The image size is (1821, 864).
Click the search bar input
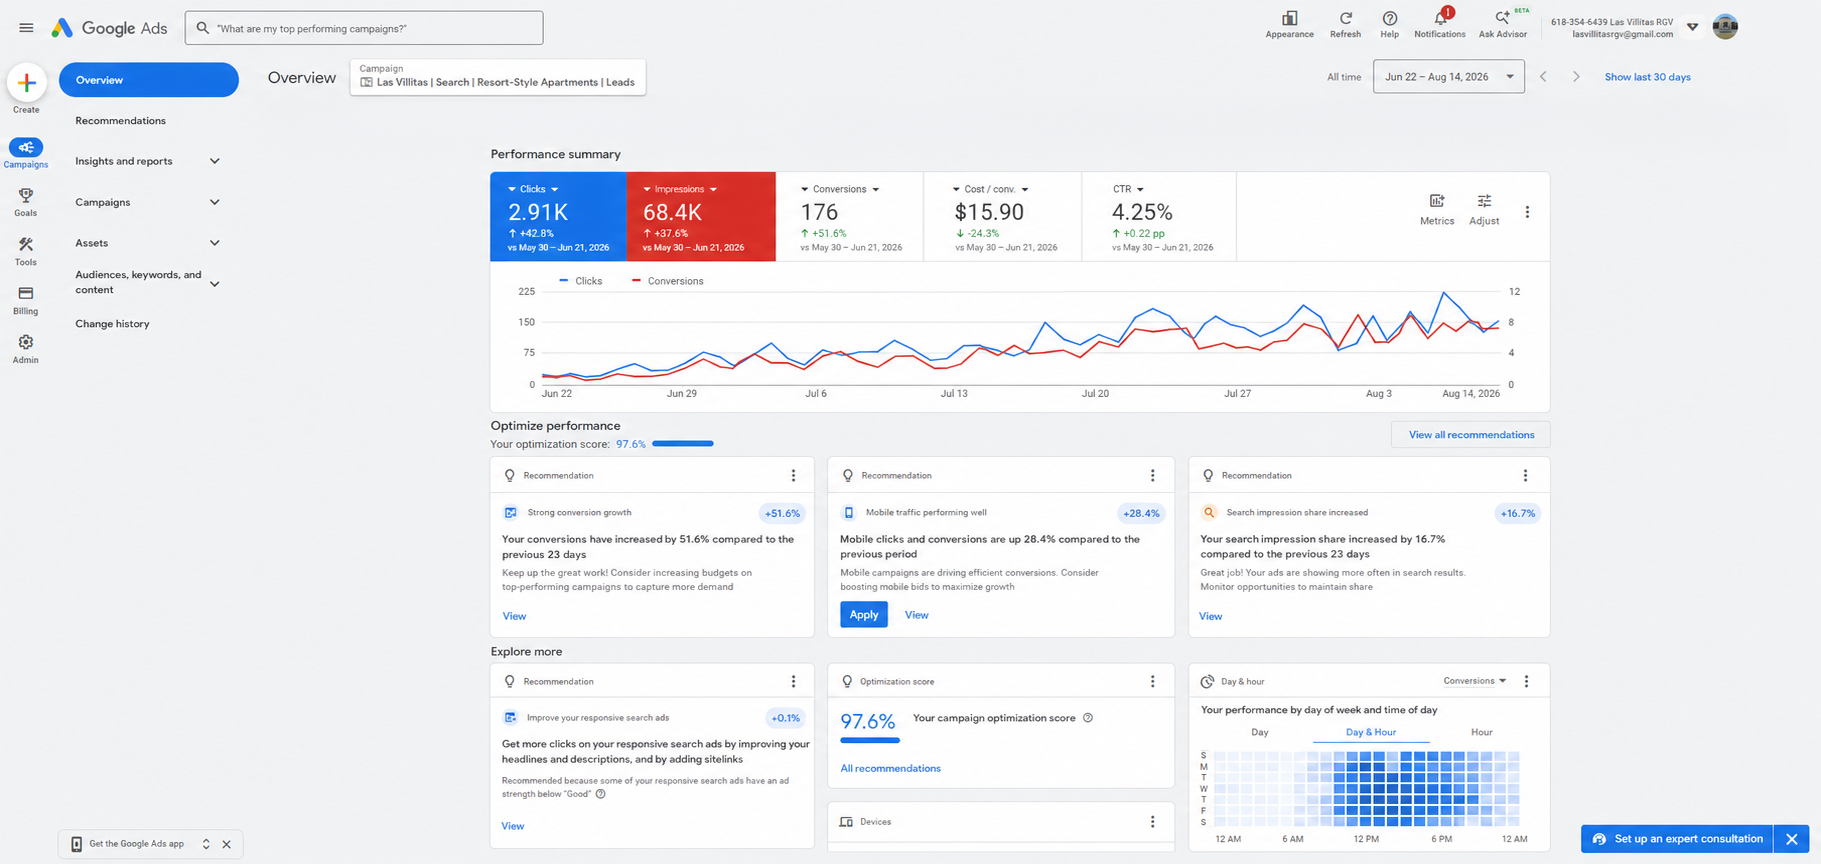pyautogui.click(x=364, y=28)
